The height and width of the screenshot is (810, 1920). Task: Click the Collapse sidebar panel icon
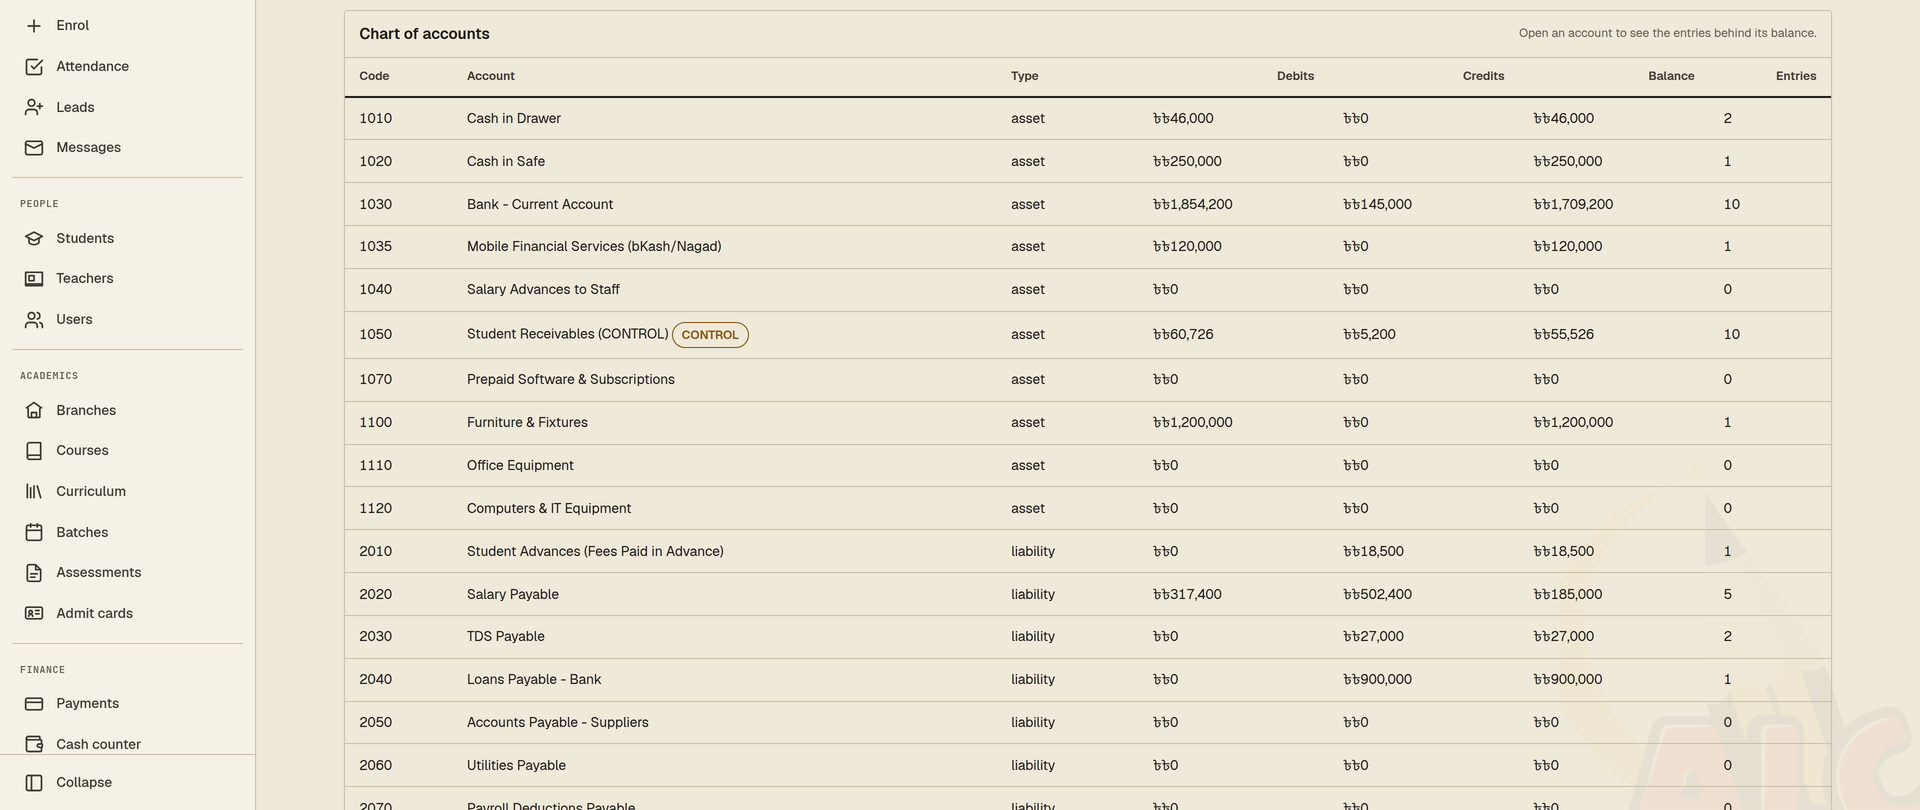34,783
